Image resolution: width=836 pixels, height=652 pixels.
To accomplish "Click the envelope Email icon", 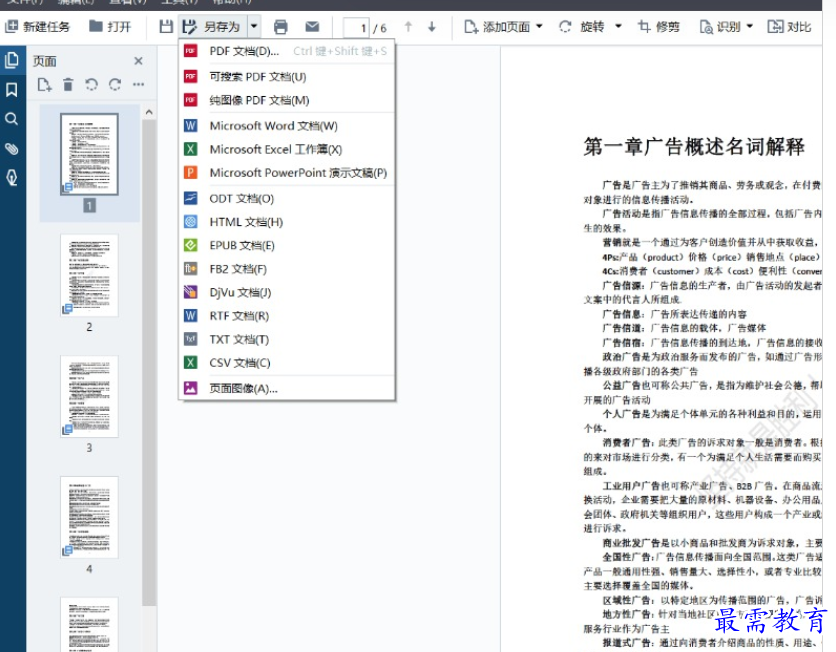I will click(312, 26).
